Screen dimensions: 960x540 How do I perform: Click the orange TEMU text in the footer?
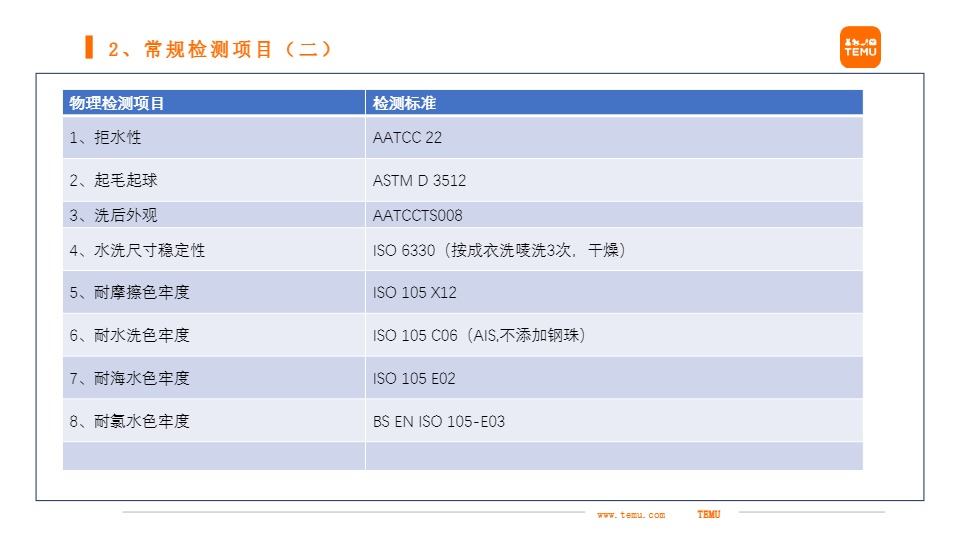[708, 514]
